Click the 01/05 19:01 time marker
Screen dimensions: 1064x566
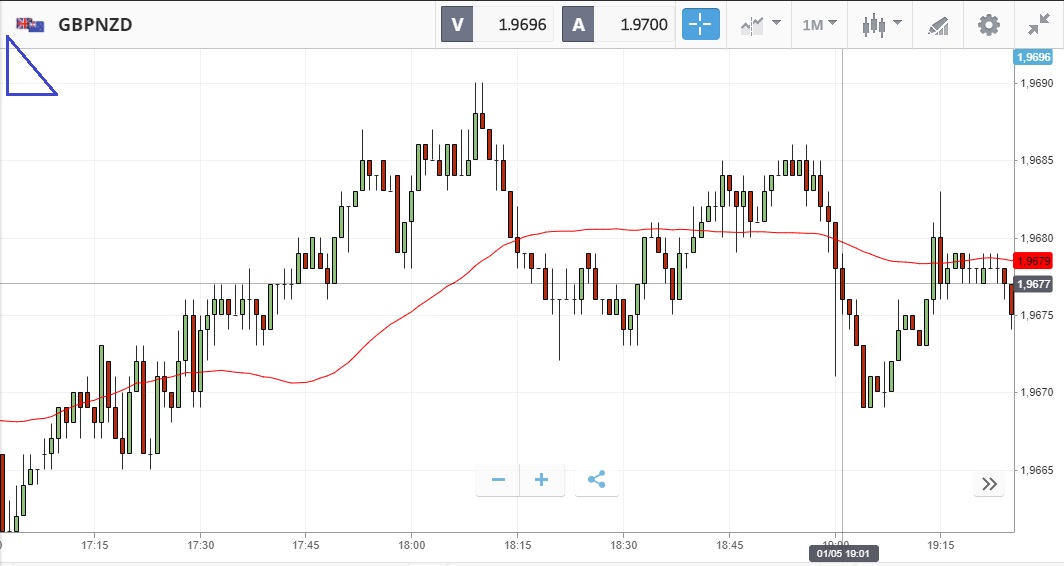click(x=845, y=552)
